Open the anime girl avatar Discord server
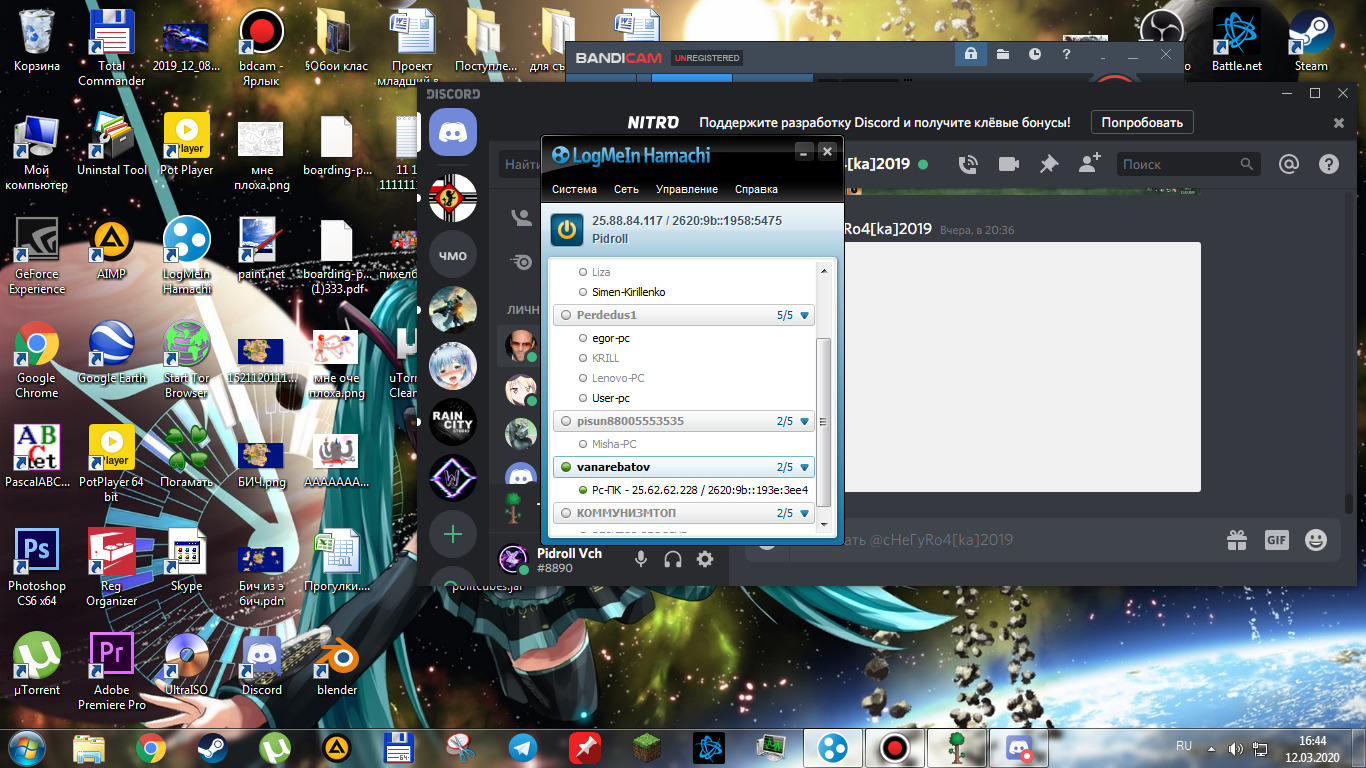 [453, 366]
